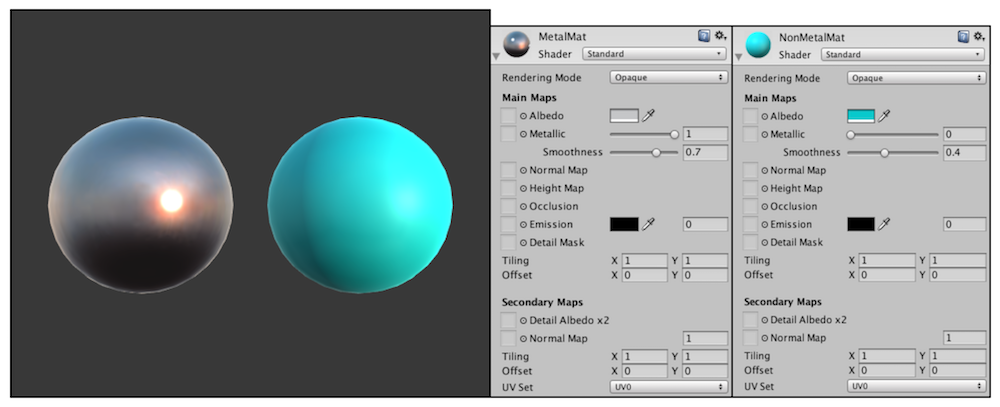The width and height of the screenshot is (1000, 407).
Task: Click MetalMat black Emission color swatch
Action: pos(624,225)
